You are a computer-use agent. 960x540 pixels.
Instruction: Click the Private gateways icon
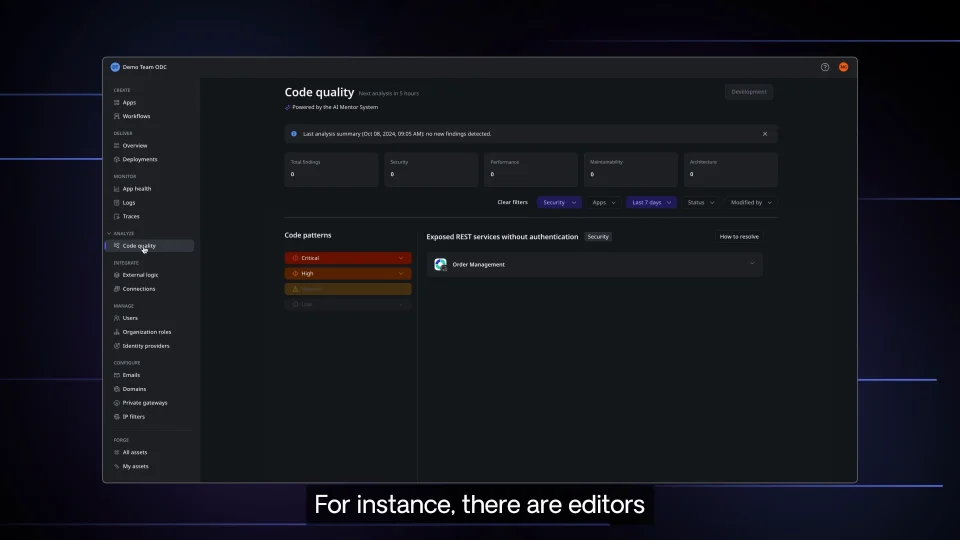(x=116, y=403)
